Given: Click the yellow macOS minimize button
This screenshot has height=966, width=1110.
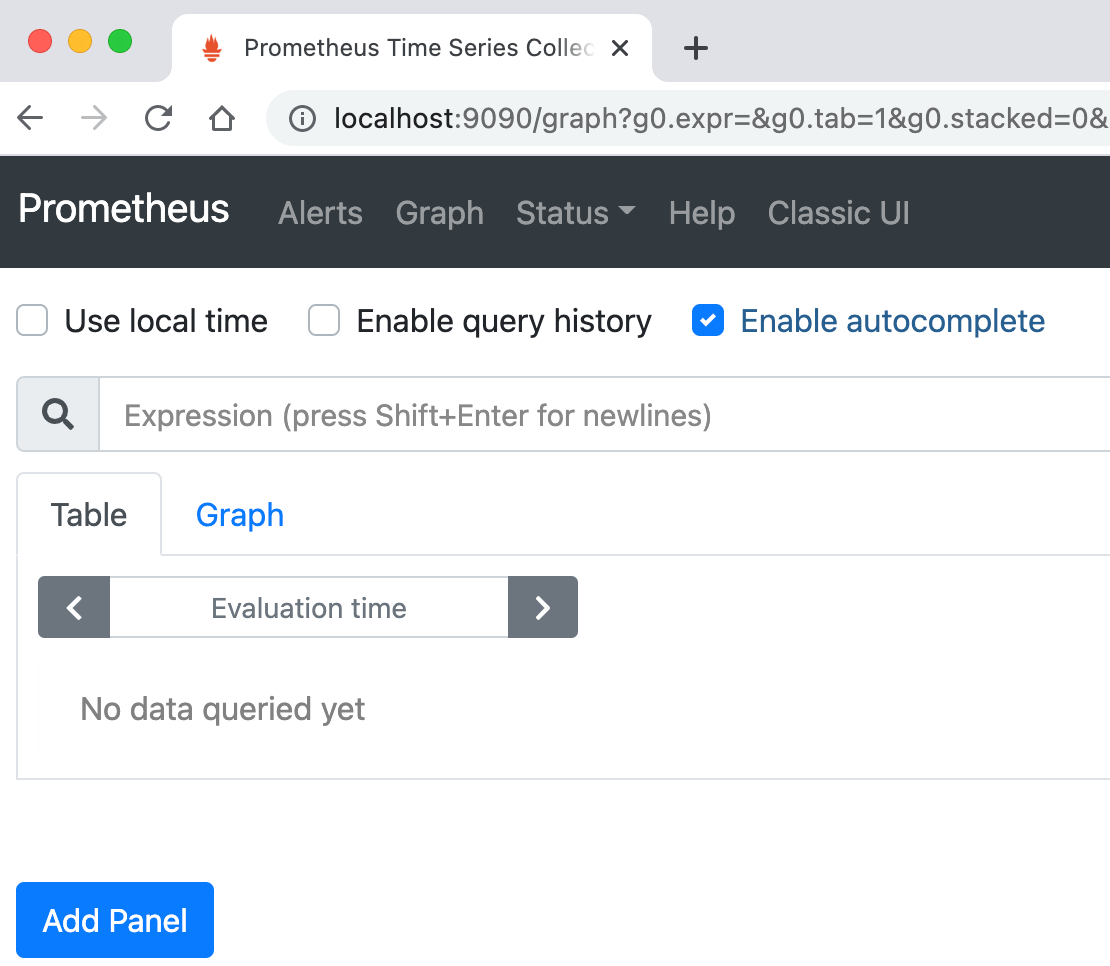Looking at the screenshot, I should [x=80, y=41].
